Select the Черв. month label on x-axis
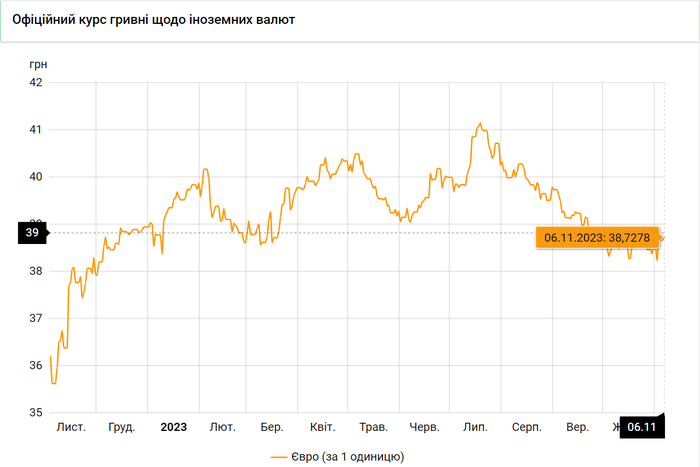Viewport: 700px width, 467px height. pyautogui.click(x=425, y=427)
